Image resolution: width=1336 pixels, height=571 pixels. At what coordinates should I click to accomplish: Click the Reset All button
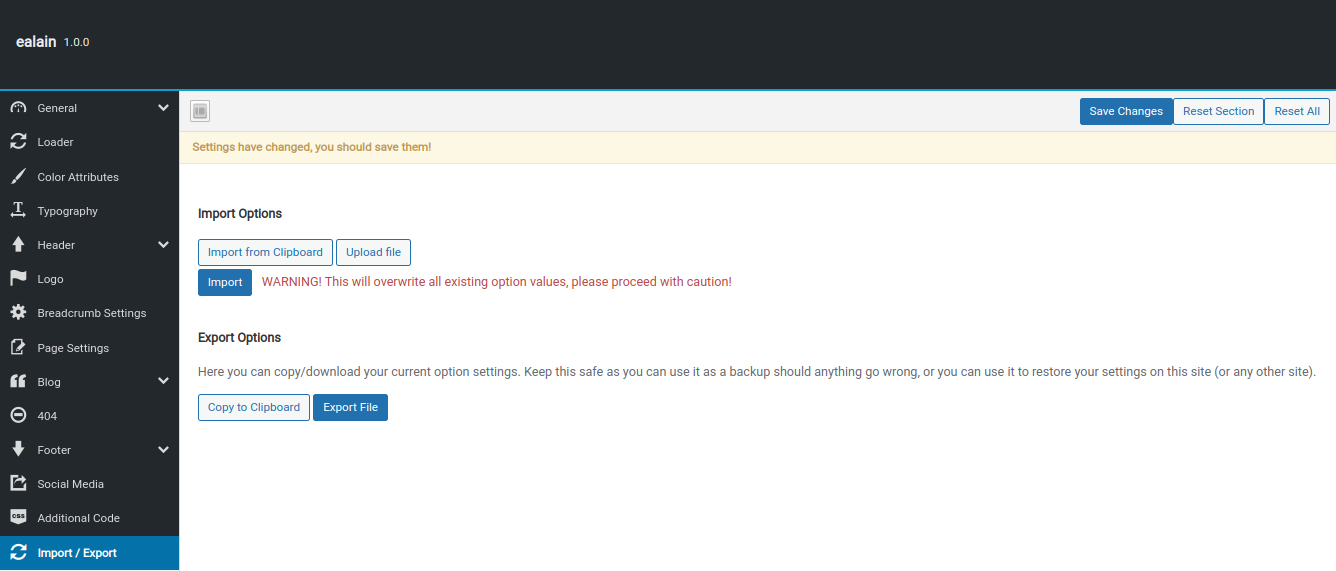tap(1297, 111)
